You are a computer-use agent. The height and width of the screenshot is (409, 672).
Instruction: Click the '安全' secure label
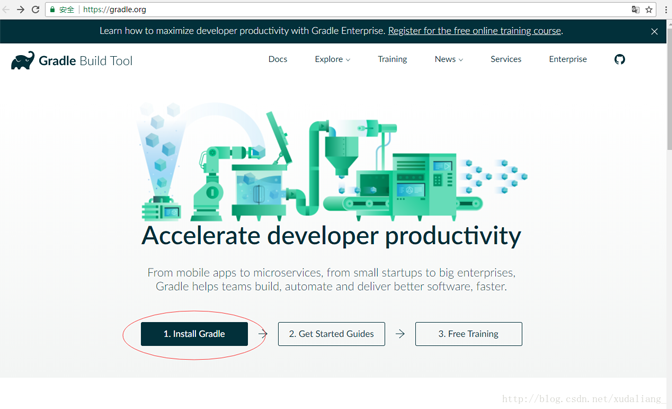click(66, 9)
